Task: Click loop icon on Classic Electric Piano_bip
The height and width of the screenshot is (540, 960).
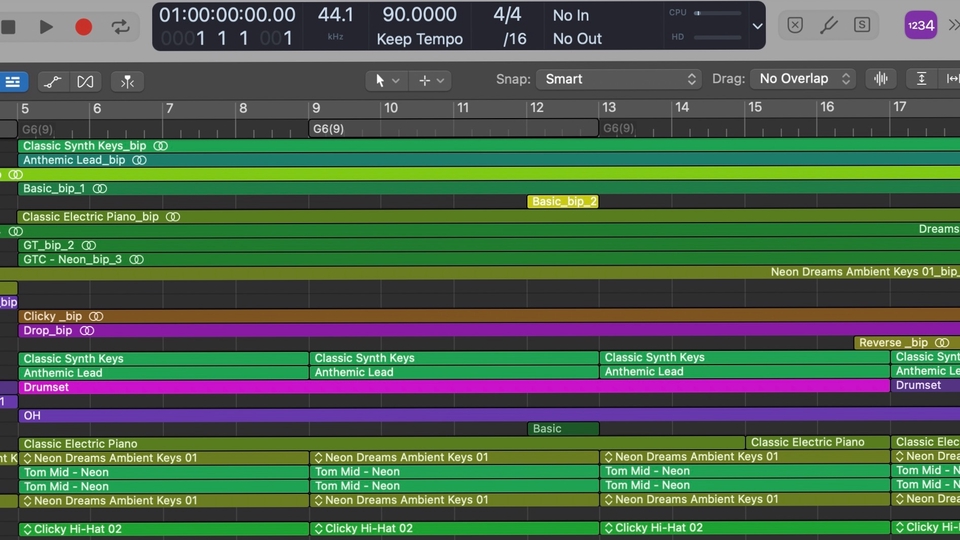Action: 173,217
